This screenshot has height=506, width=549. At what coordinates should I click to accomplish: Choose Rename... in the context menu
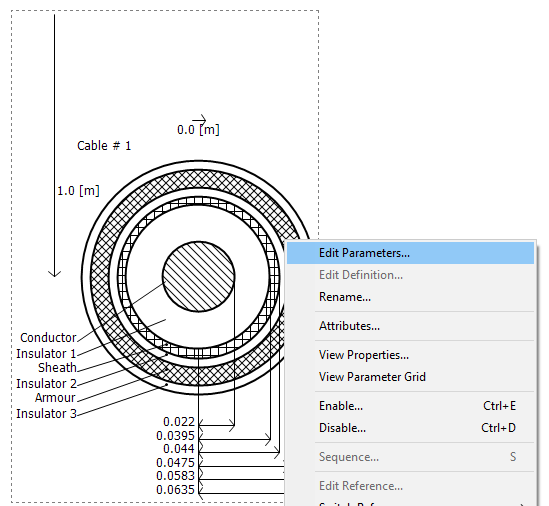pos(410,297)
